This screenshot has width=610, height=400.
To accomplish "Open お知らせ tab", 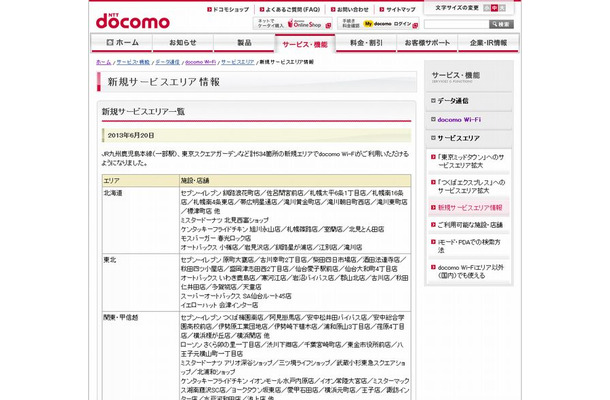I will tap(183, 43).
